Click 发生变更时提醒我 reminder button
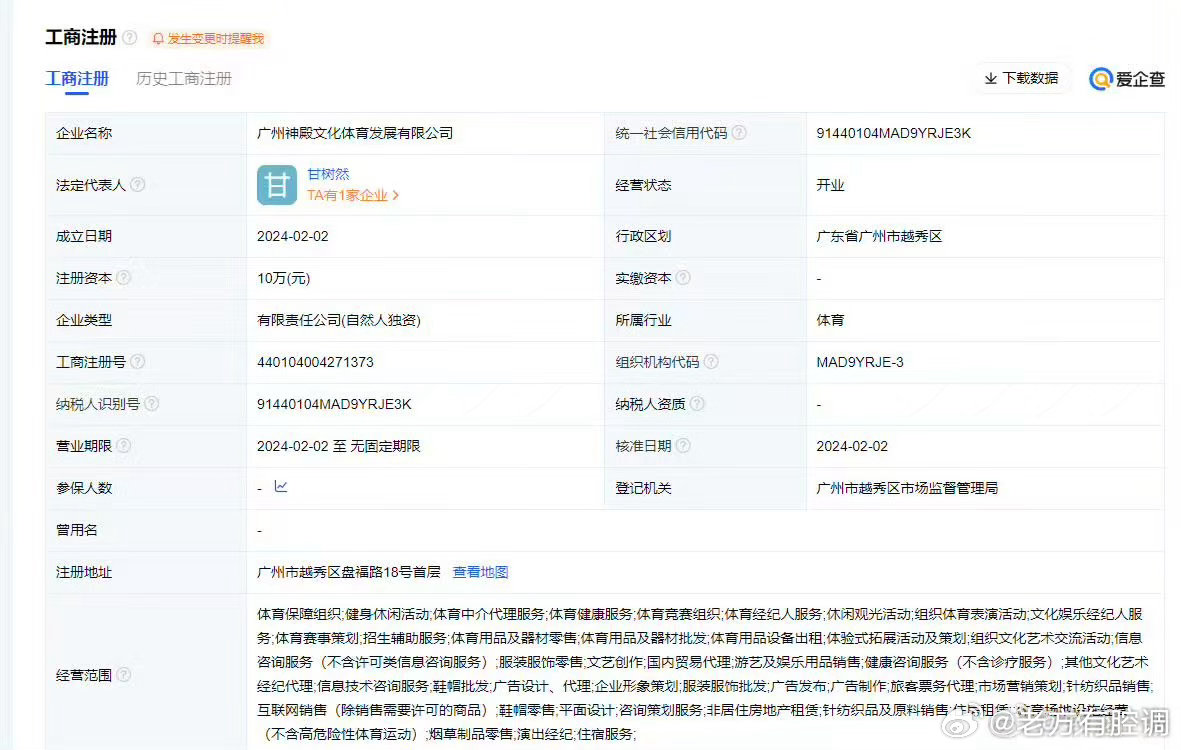This screenshot has height=750, width=1181. point(209,38)
